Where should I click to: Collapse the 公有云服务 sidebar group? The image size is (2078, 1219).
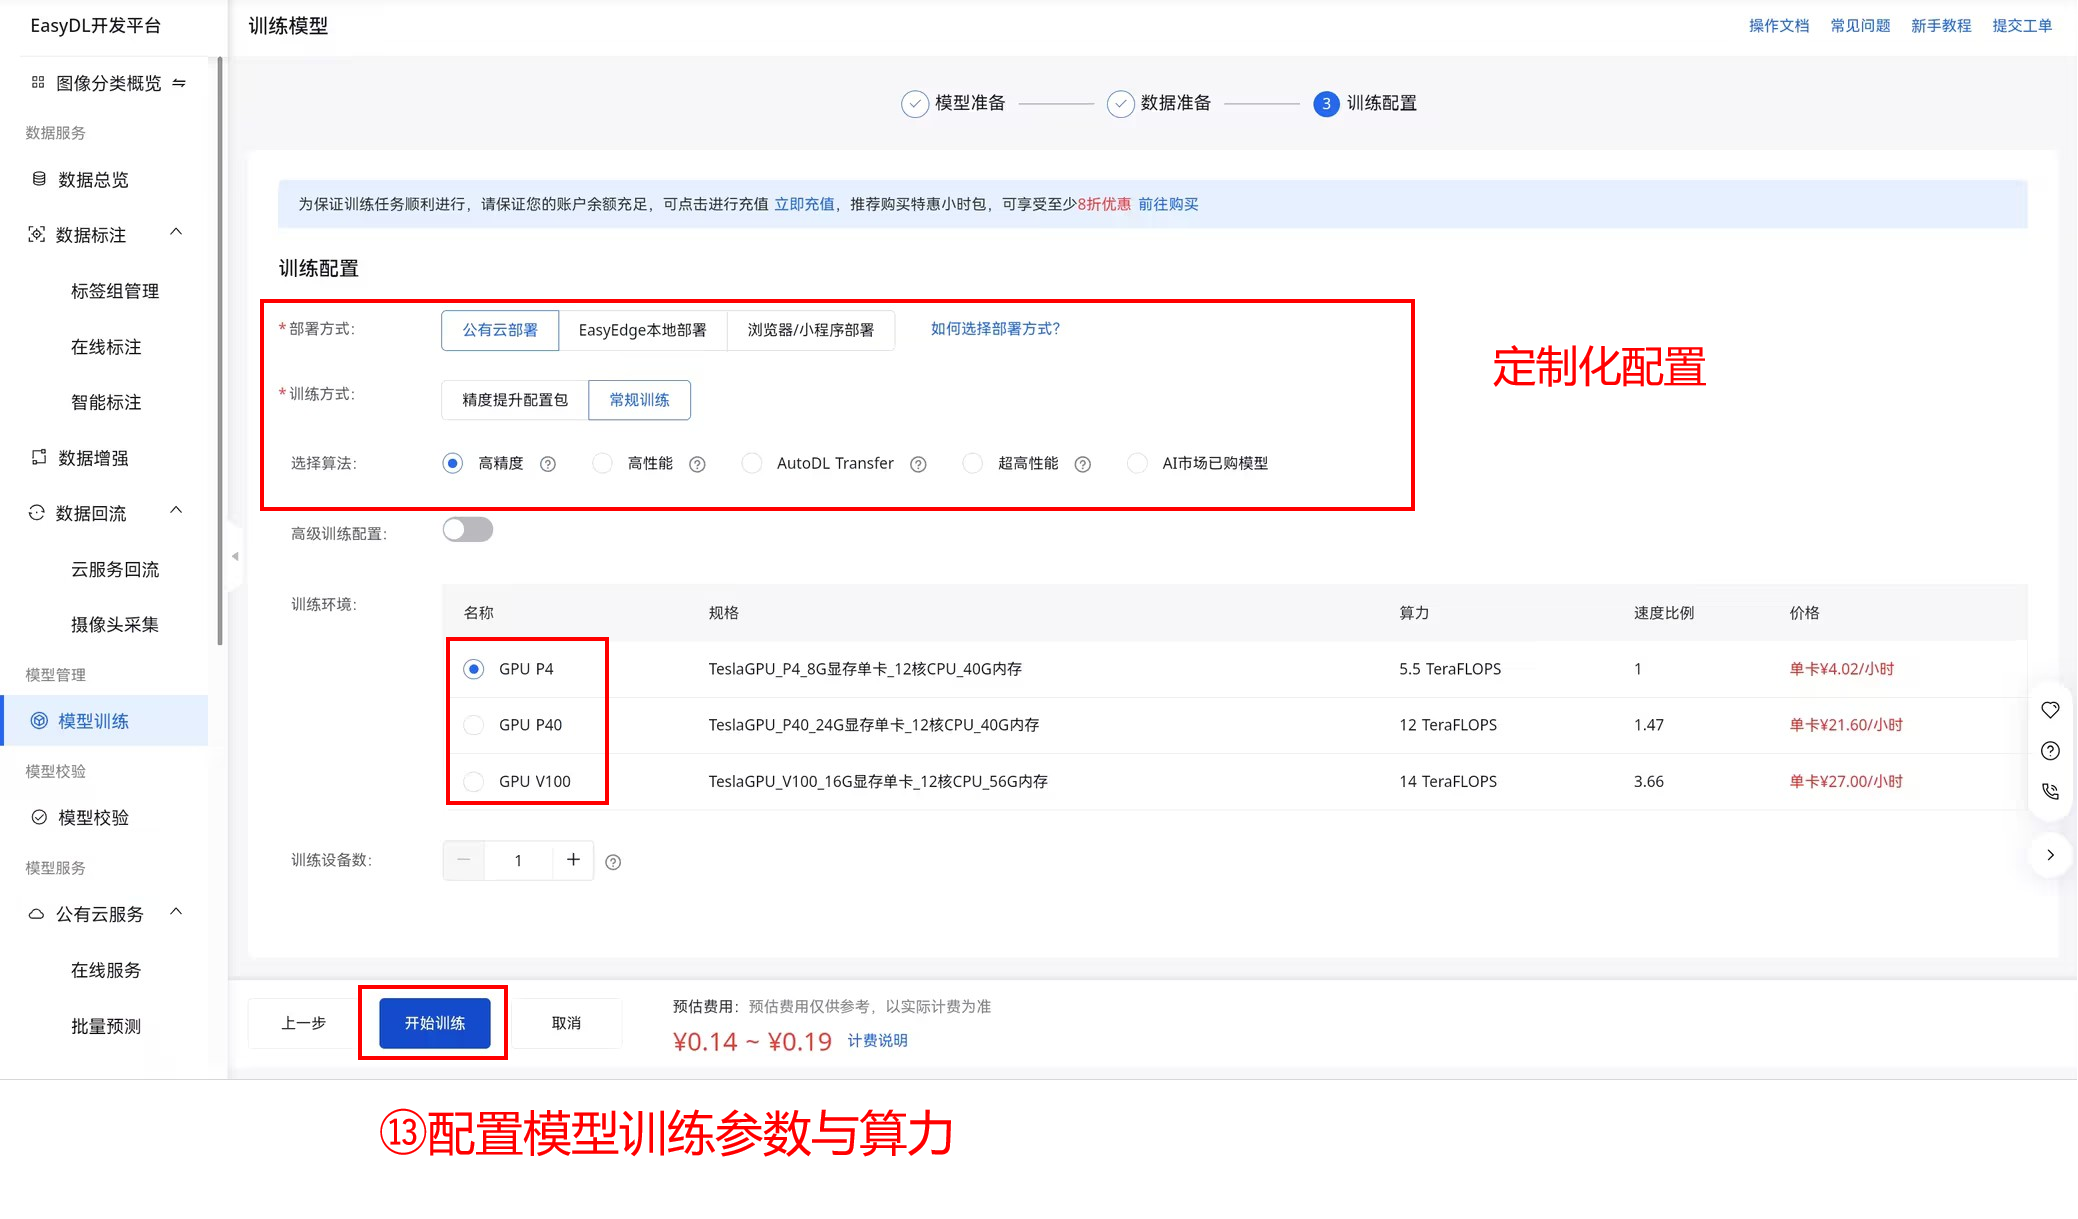tap(176, 912)
